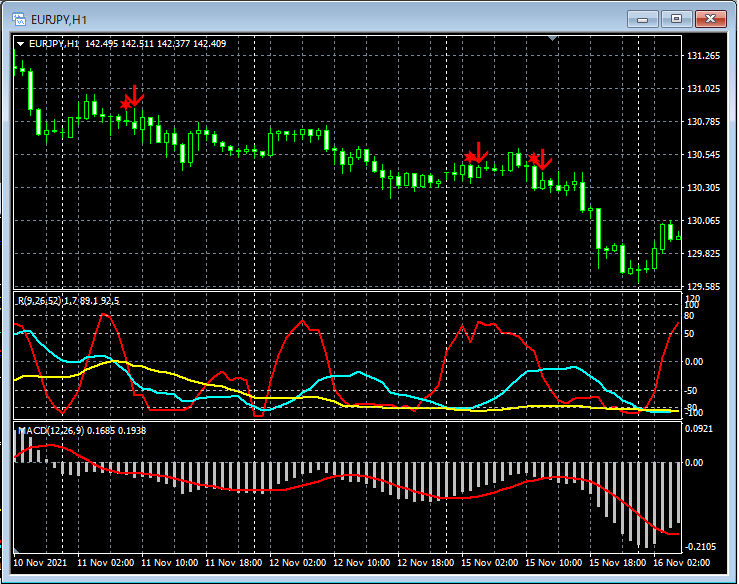Expand the triangle beside the EURJPY,H1 chart label
Image resolution: width=739 pixels, height=584 pixels.
tap(20, 43)
